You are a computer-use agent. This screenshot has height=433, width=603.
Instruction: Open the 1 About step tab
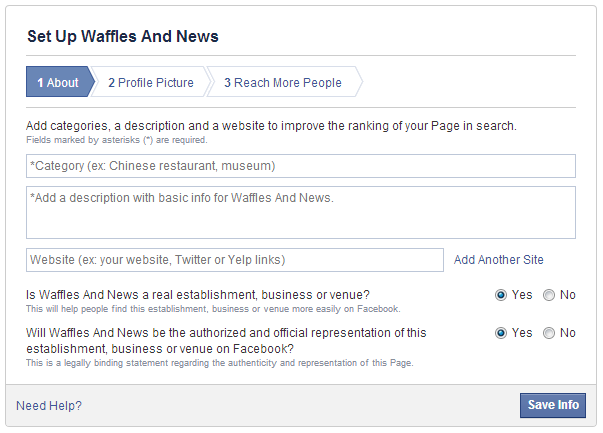60,82
